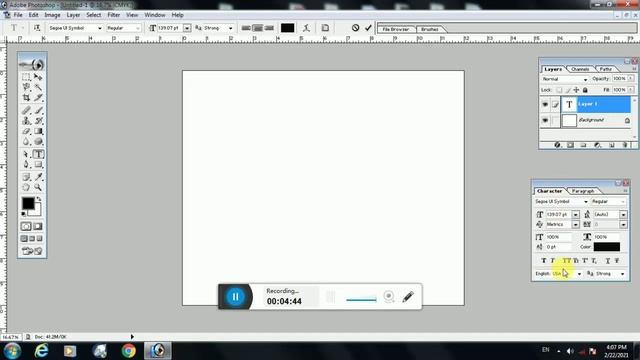Select the Pen tool
This screenshot has width=640, height=360.
pyautogui.click(x=26, y=164)
